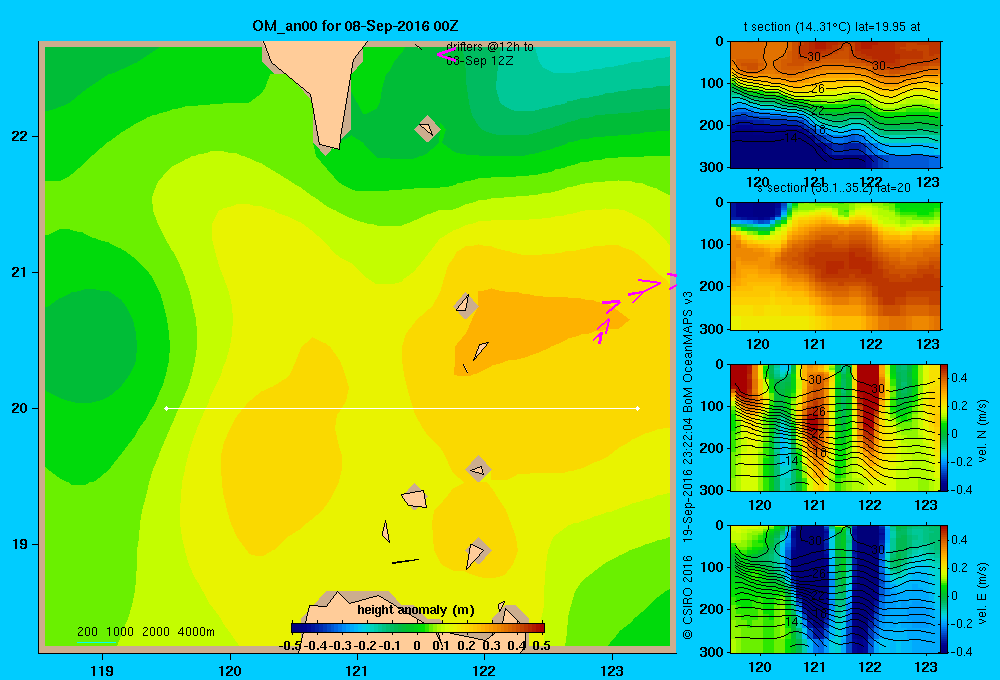Click the right endpoint of the white section line
Image resolution: width=1000 pixels, height=680 pixels.
click(x=638, y=408)
